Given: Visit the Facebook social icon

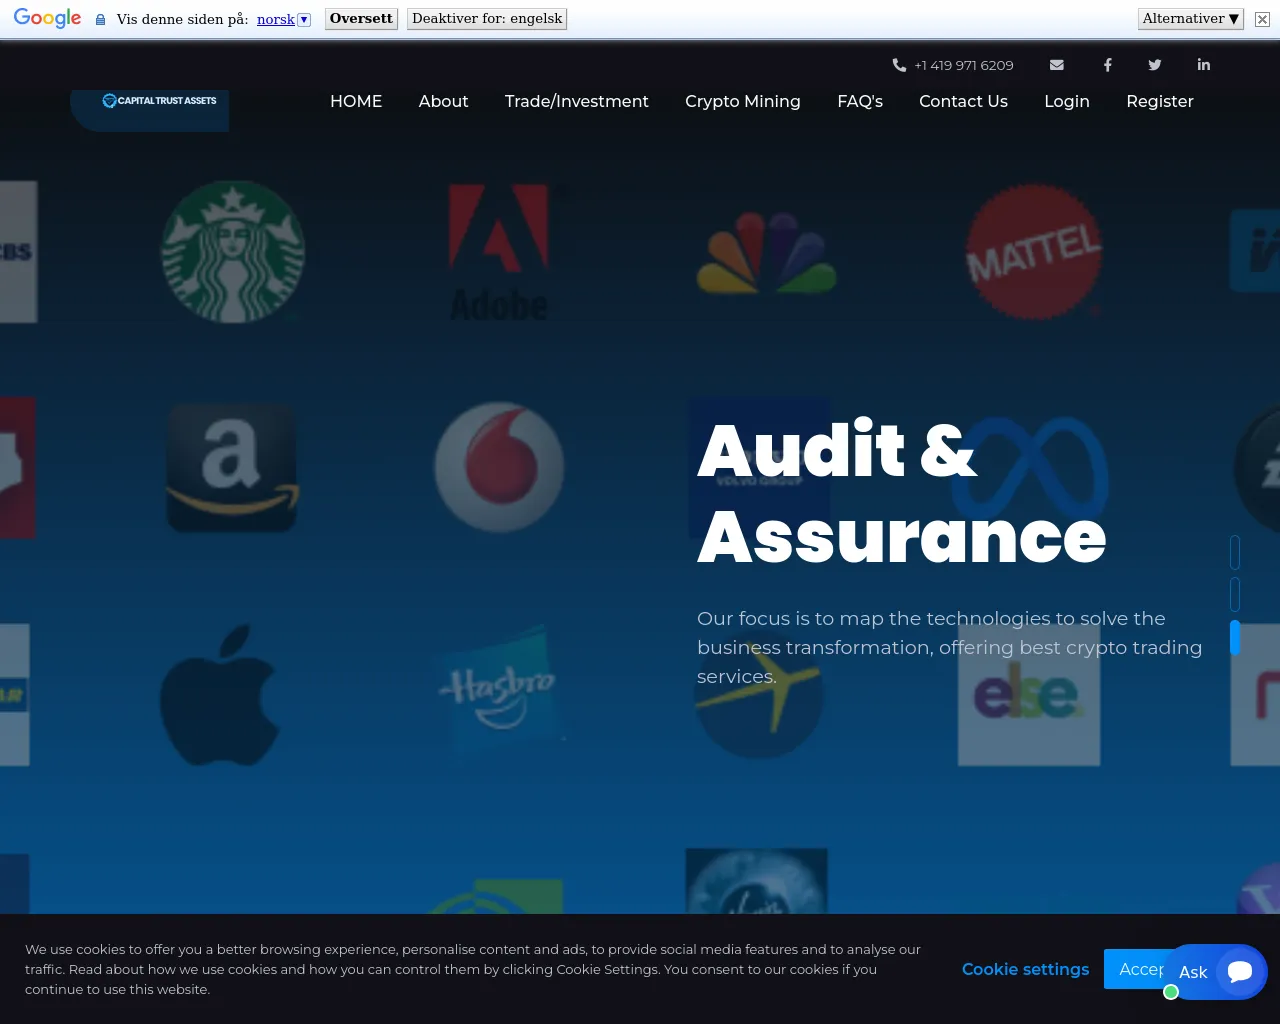Looking at the screenshot, I should (1107, 65).
